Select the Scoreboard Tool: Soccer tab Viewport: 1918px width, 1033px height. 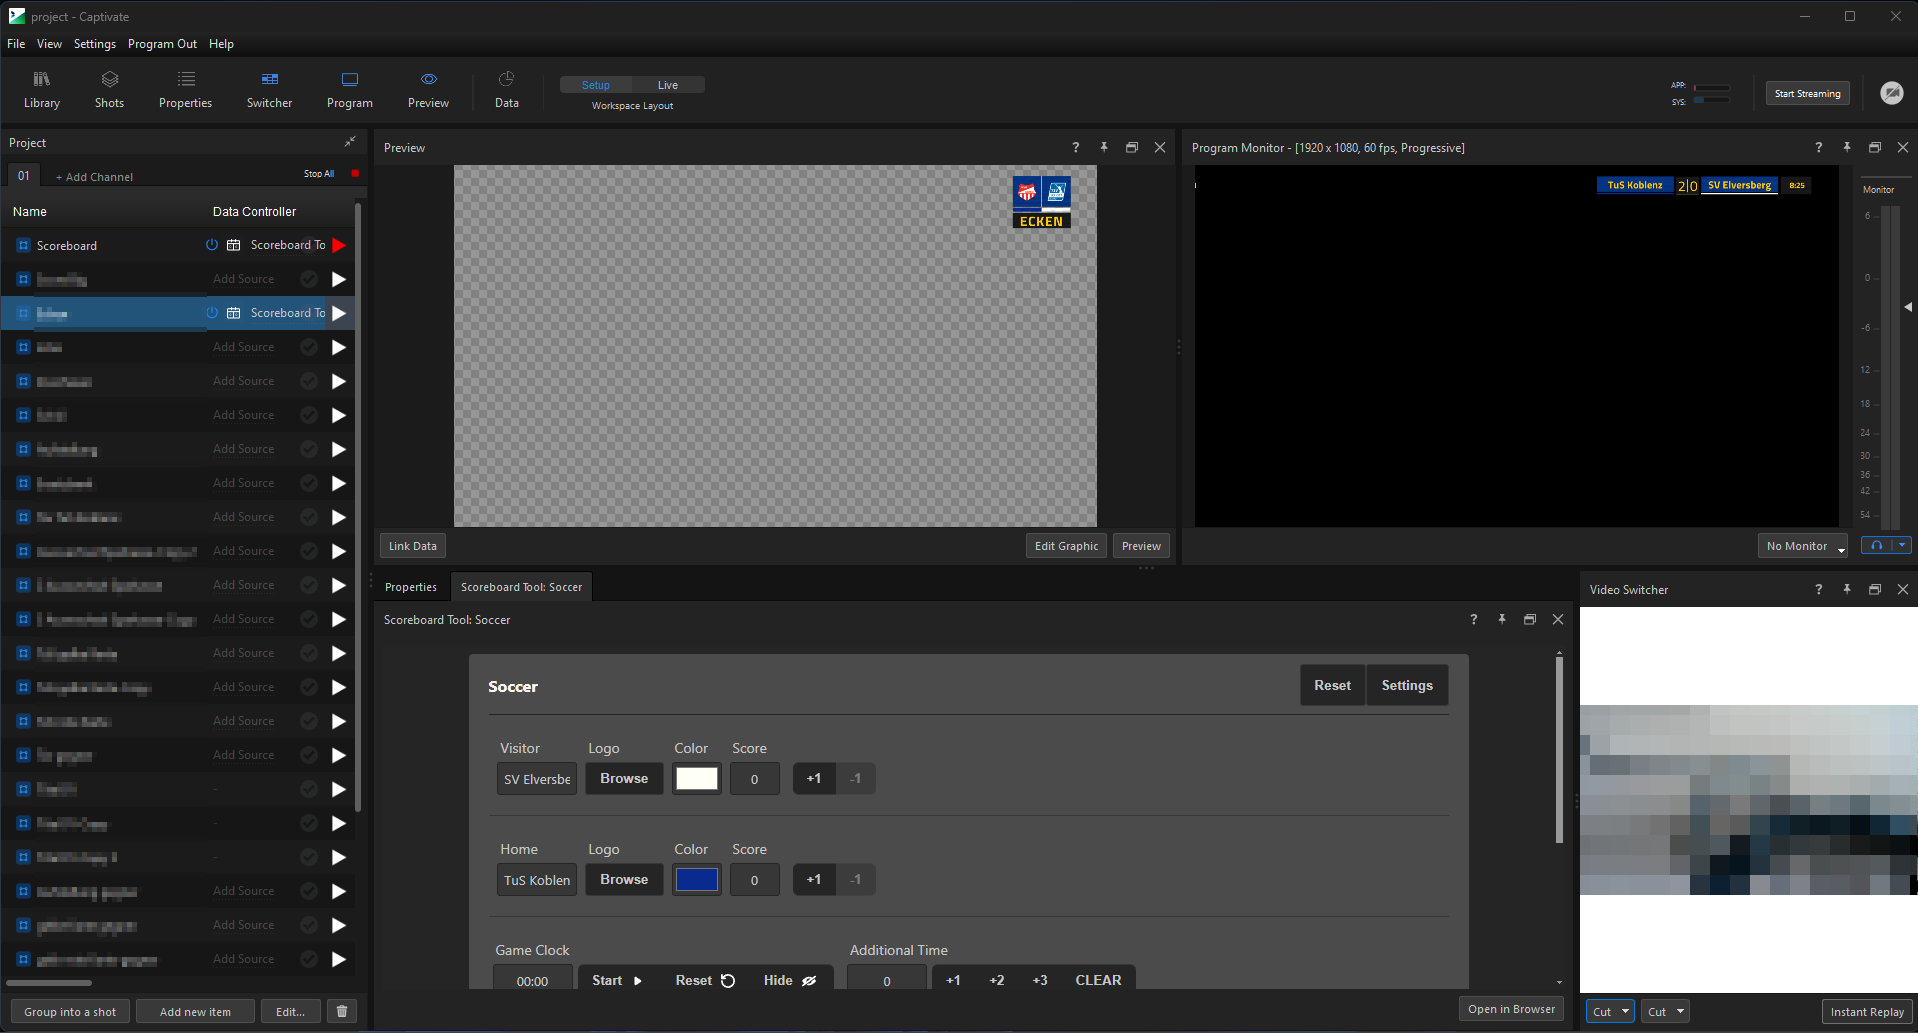coord(521,587)
